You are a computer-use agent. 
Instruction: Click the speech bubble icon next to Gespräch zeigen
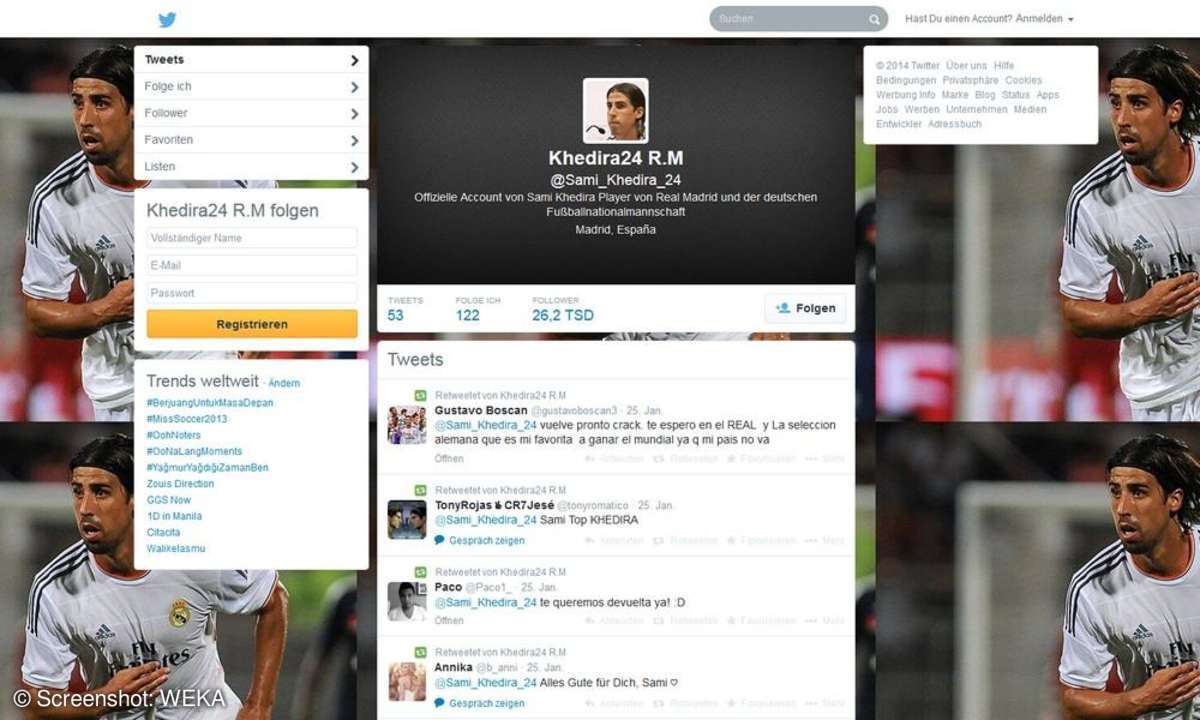click(x=437, y=540)
